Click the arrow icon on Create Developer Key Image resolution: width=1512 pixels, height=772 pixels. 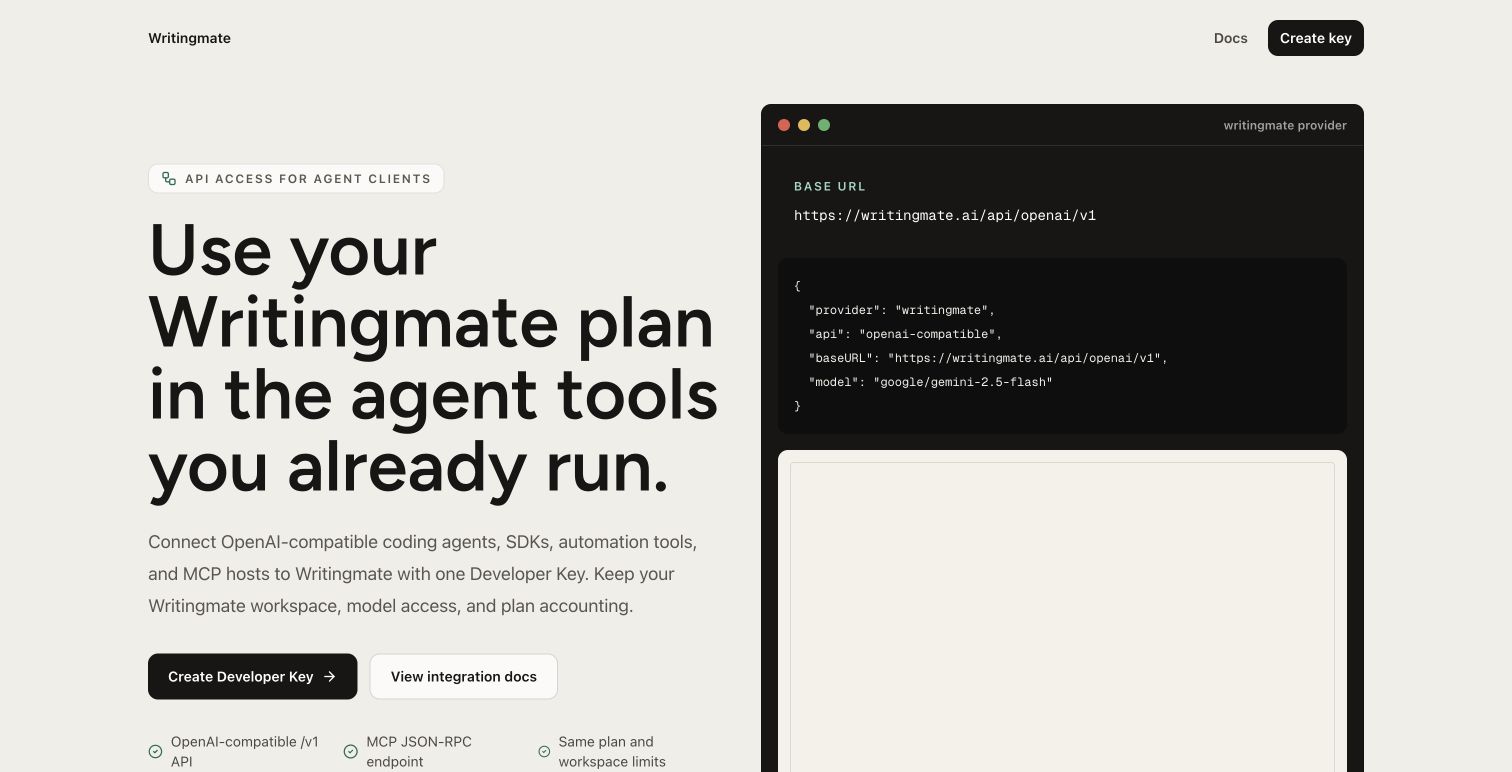(330, 677)
